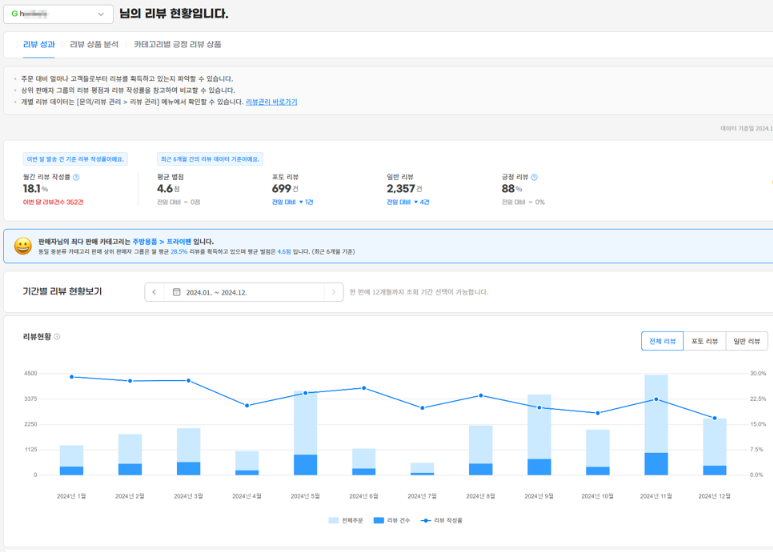773x552 pixels.
Task: Go to previous period with left arrow
Action: click(x=154, y=292)
